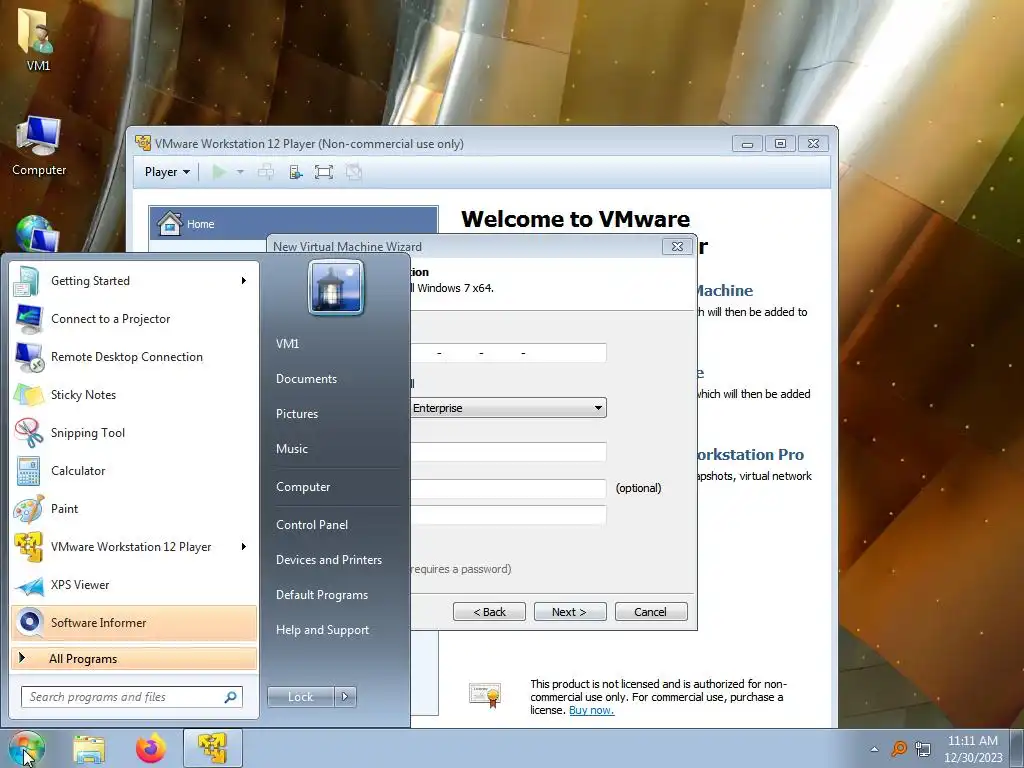Expand the play button options arrow
The width and height of the screenshot is (1024, 768).
click(240, 172)
